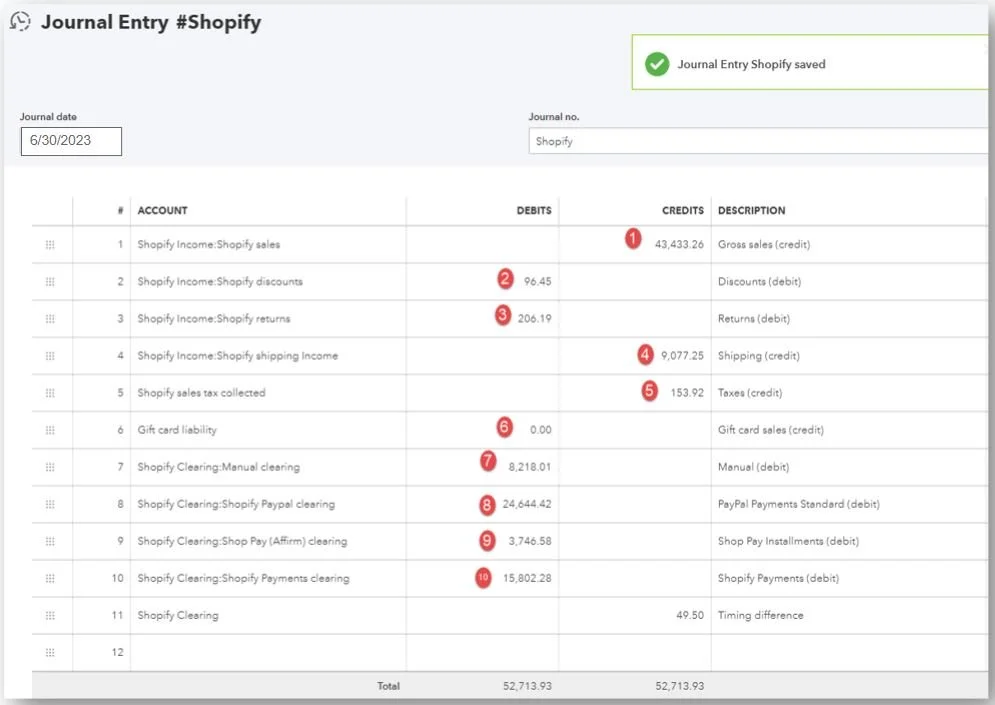
Task: Click the Discounts (debit) description
Action: [759, 281]
